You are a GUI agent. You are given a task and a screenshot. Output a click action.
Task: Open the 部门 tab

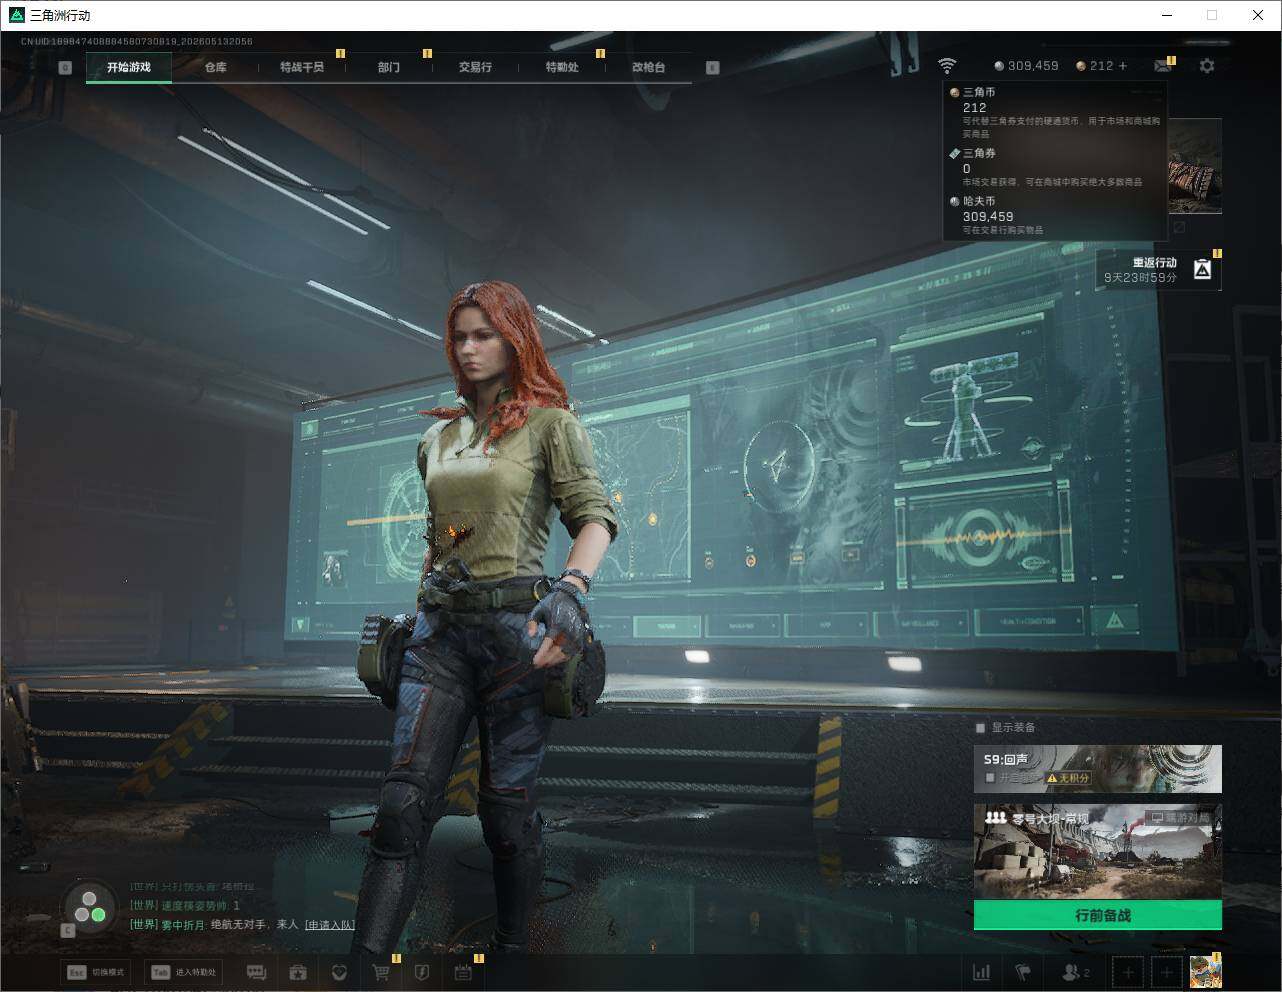(388, 67)
